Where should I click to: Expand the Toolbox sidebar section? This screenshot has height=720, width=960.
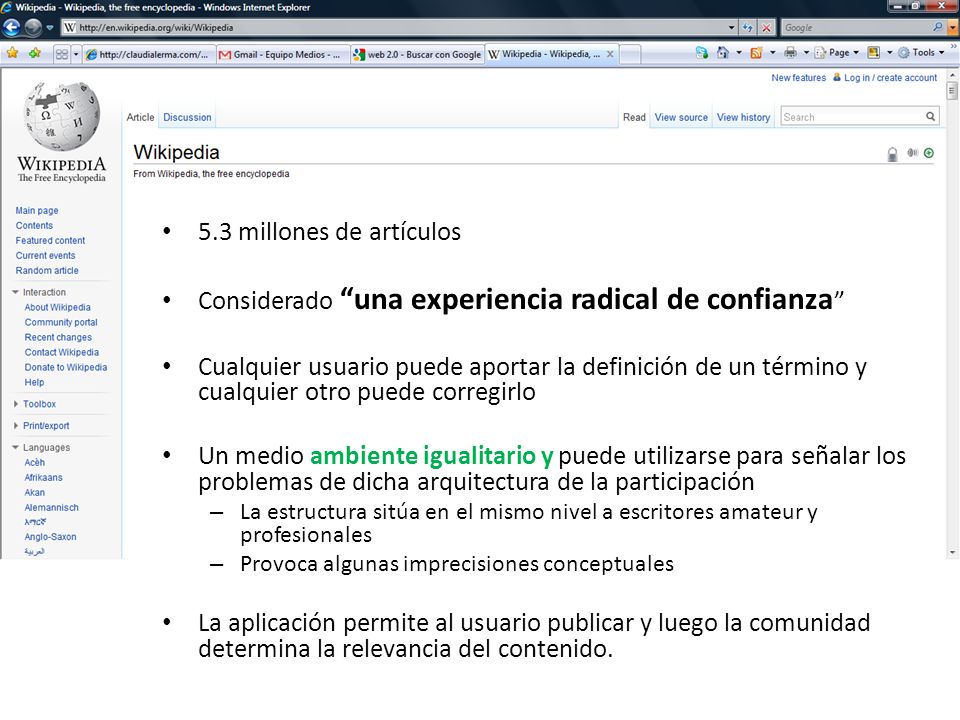[x=35, y=404]
